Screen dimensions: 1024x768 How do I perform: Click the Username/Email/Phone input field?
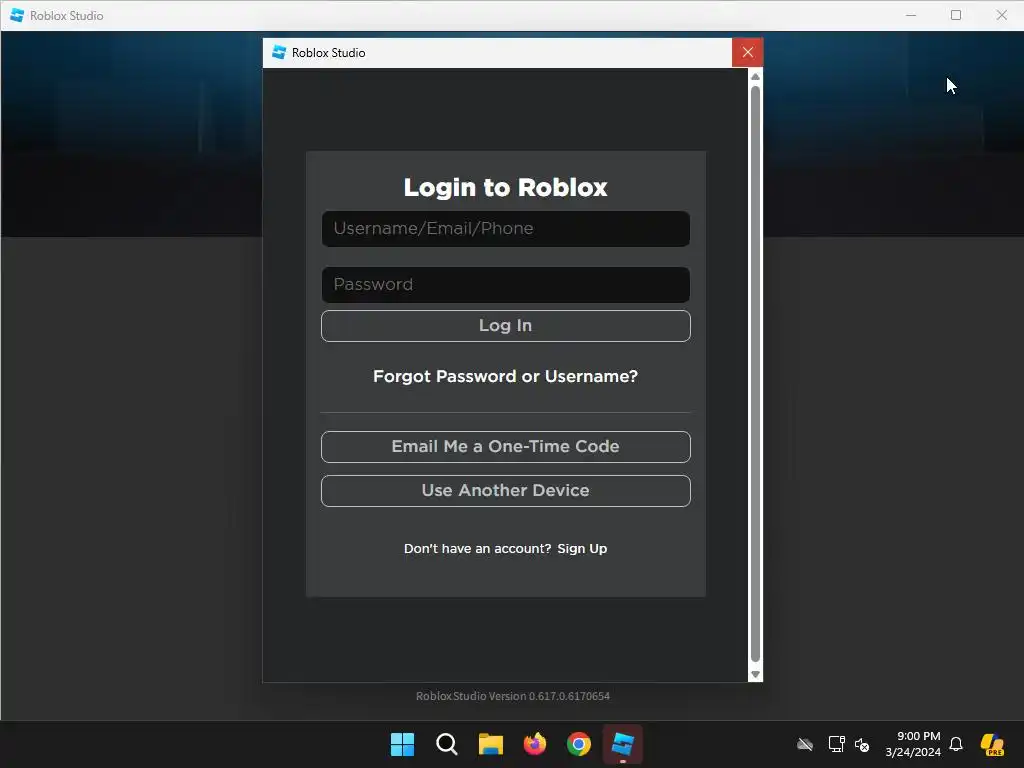505,229
